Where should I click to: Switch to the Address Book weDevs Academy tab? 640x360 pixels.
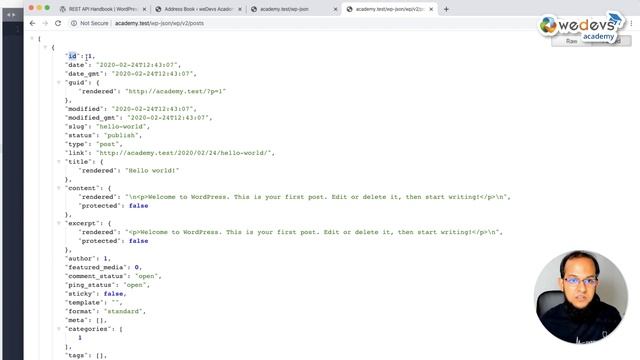pyautogui.click(x=198, y=9)
